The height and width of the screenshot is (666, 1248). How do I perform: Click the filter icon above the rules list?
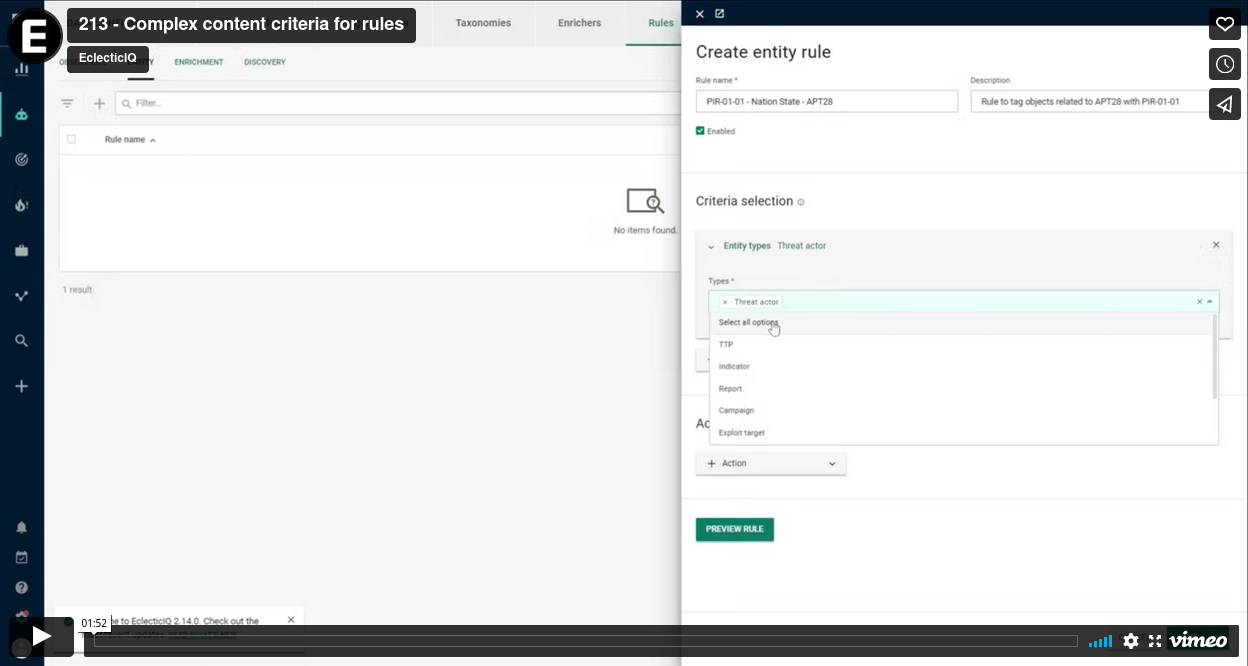67,102
